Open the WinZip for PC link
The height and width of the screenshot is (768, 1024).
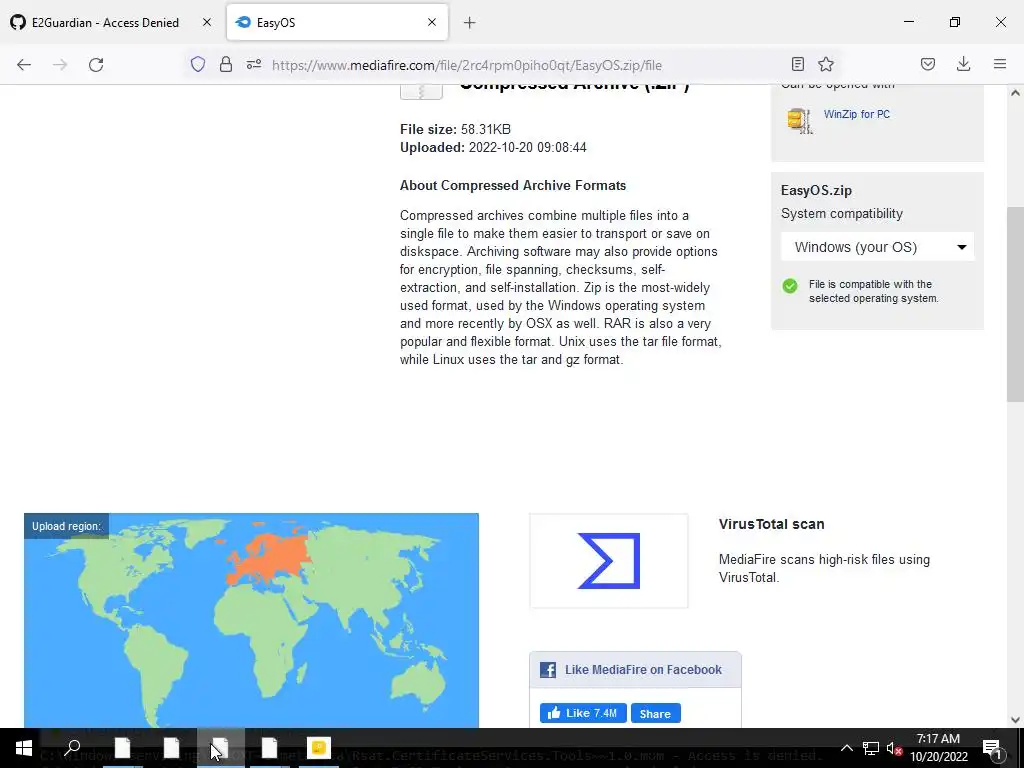pos(856,114)
